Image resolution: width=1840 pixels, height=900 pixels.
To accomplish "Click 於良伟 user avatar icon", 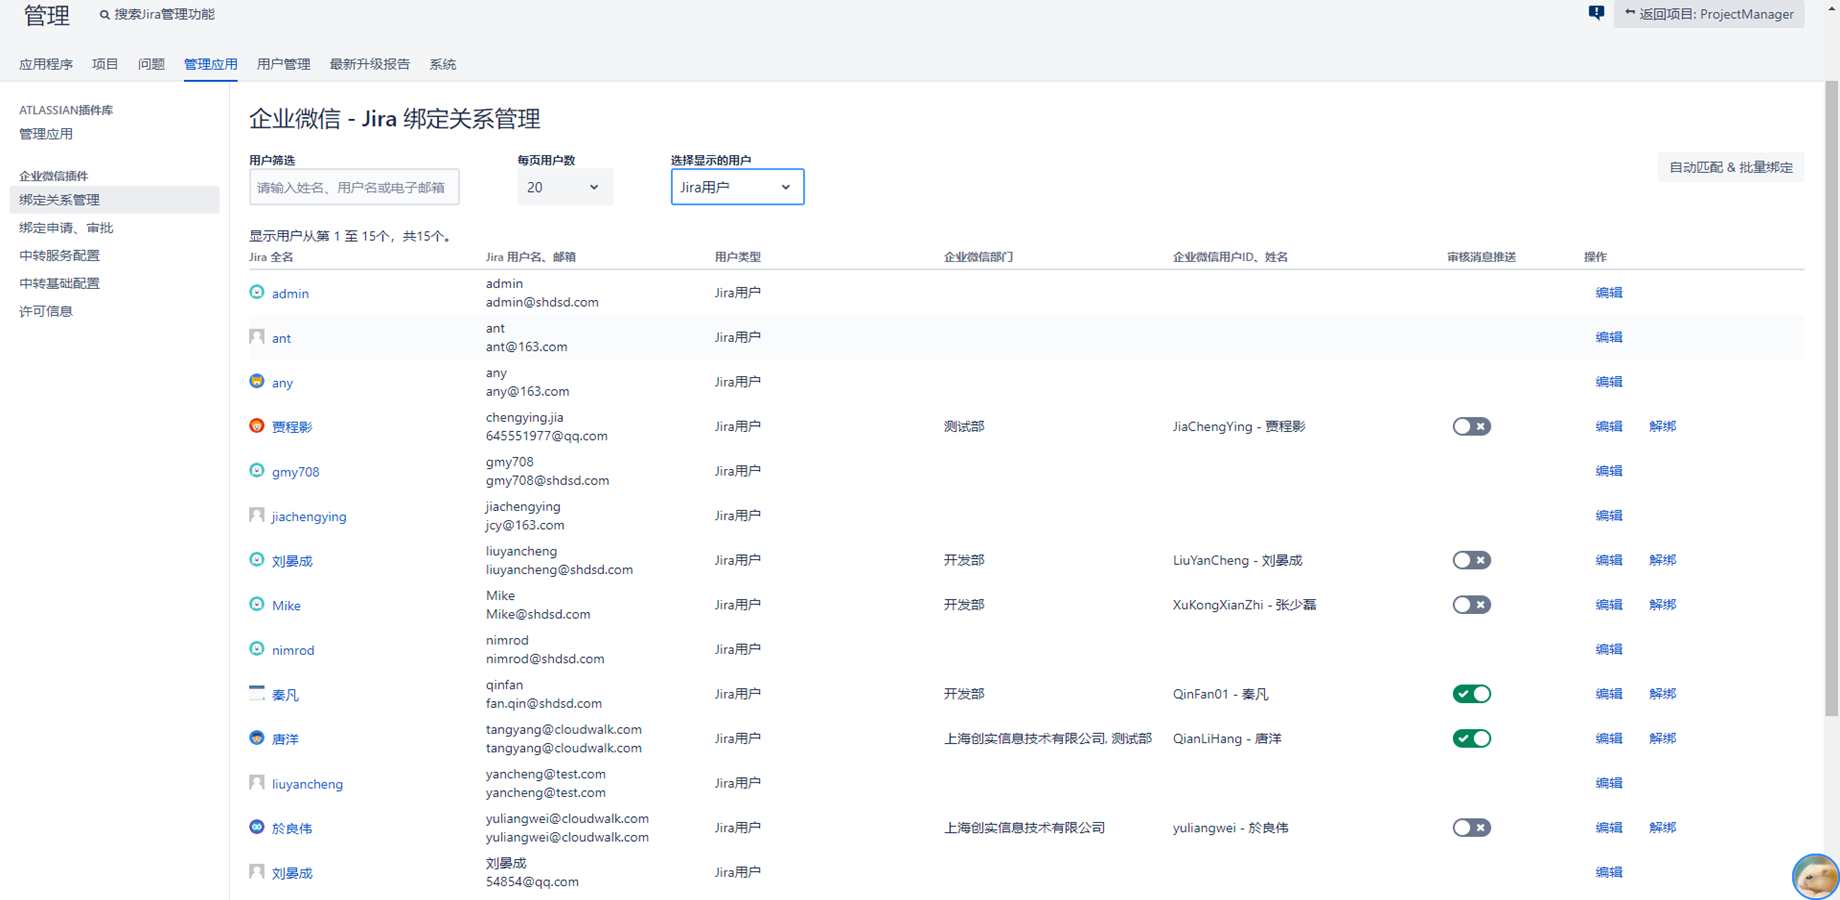I will (257, 827).
